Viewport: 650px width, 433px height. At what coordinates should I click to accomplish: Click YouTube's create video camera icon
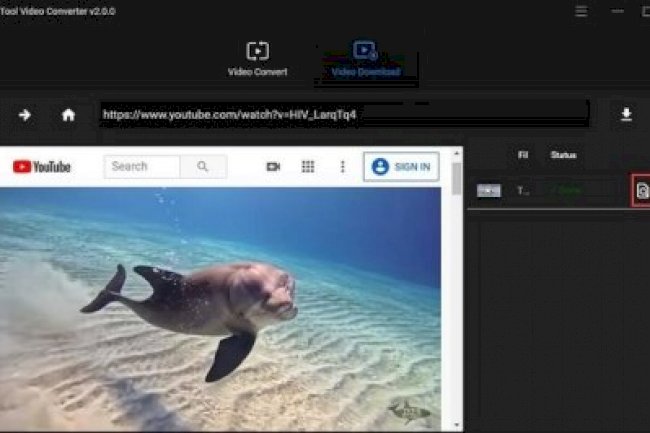[273, 167]
